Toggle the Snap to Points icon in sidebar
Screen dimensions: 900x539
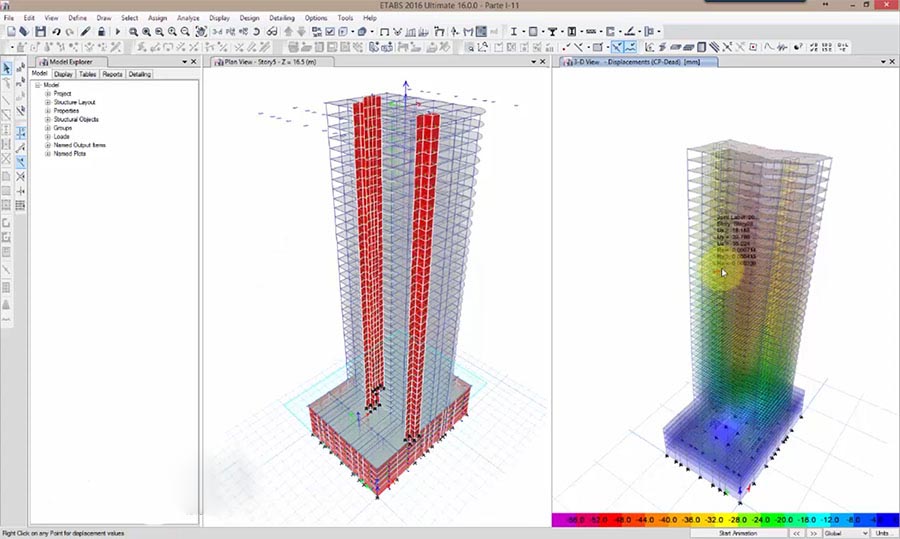coord(21,133)
